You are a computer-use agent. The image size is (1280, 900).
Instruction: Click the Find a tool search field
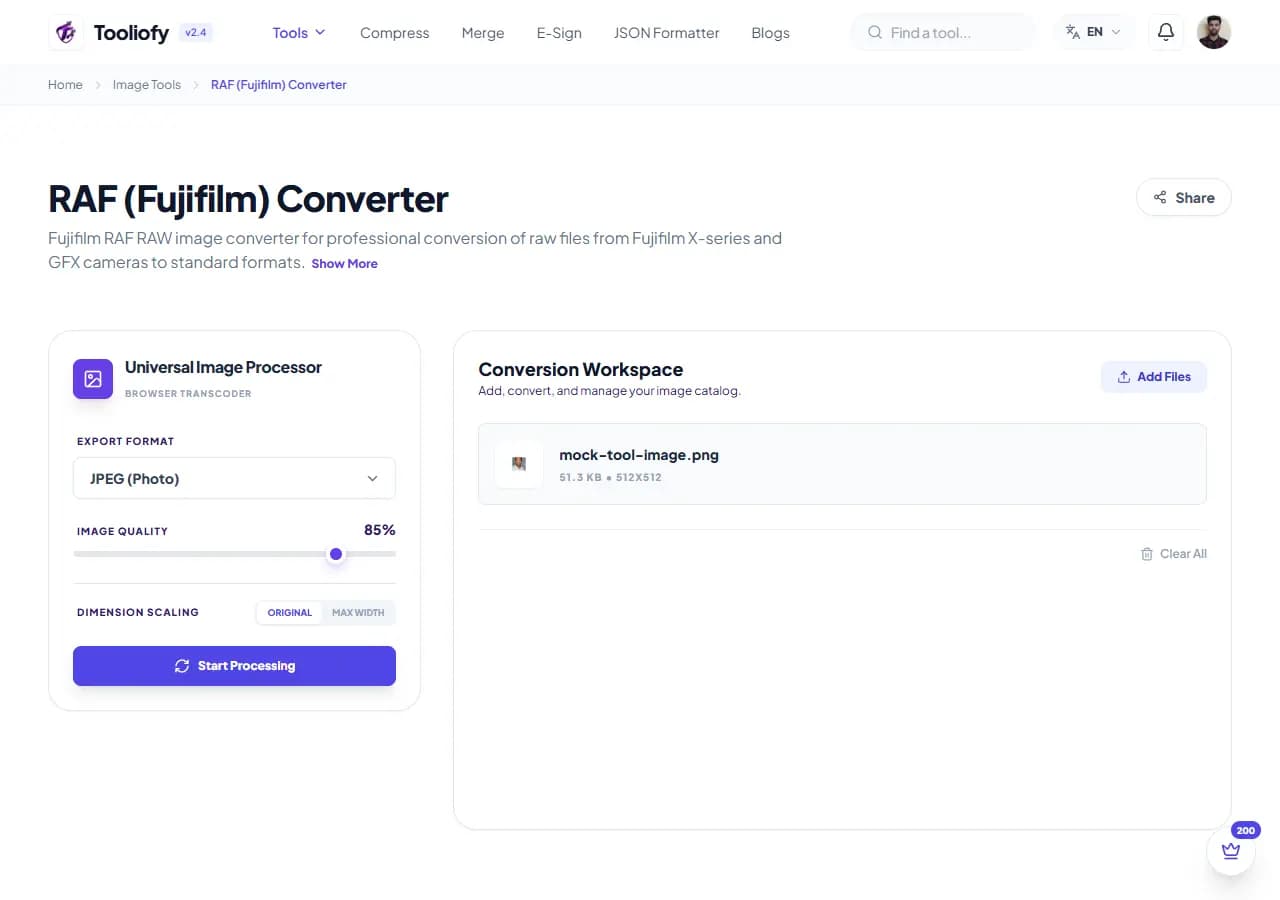coord(943,32)
